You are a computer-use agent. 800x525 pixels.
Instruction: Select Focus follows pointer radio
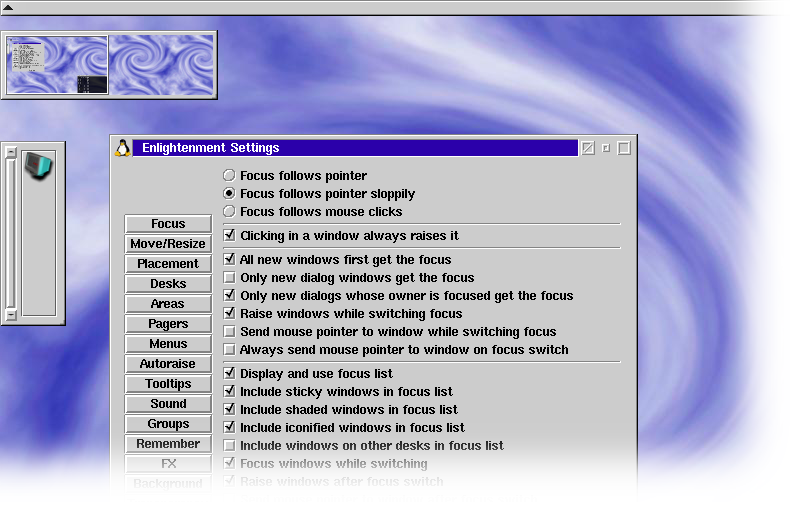coord(229,176)
